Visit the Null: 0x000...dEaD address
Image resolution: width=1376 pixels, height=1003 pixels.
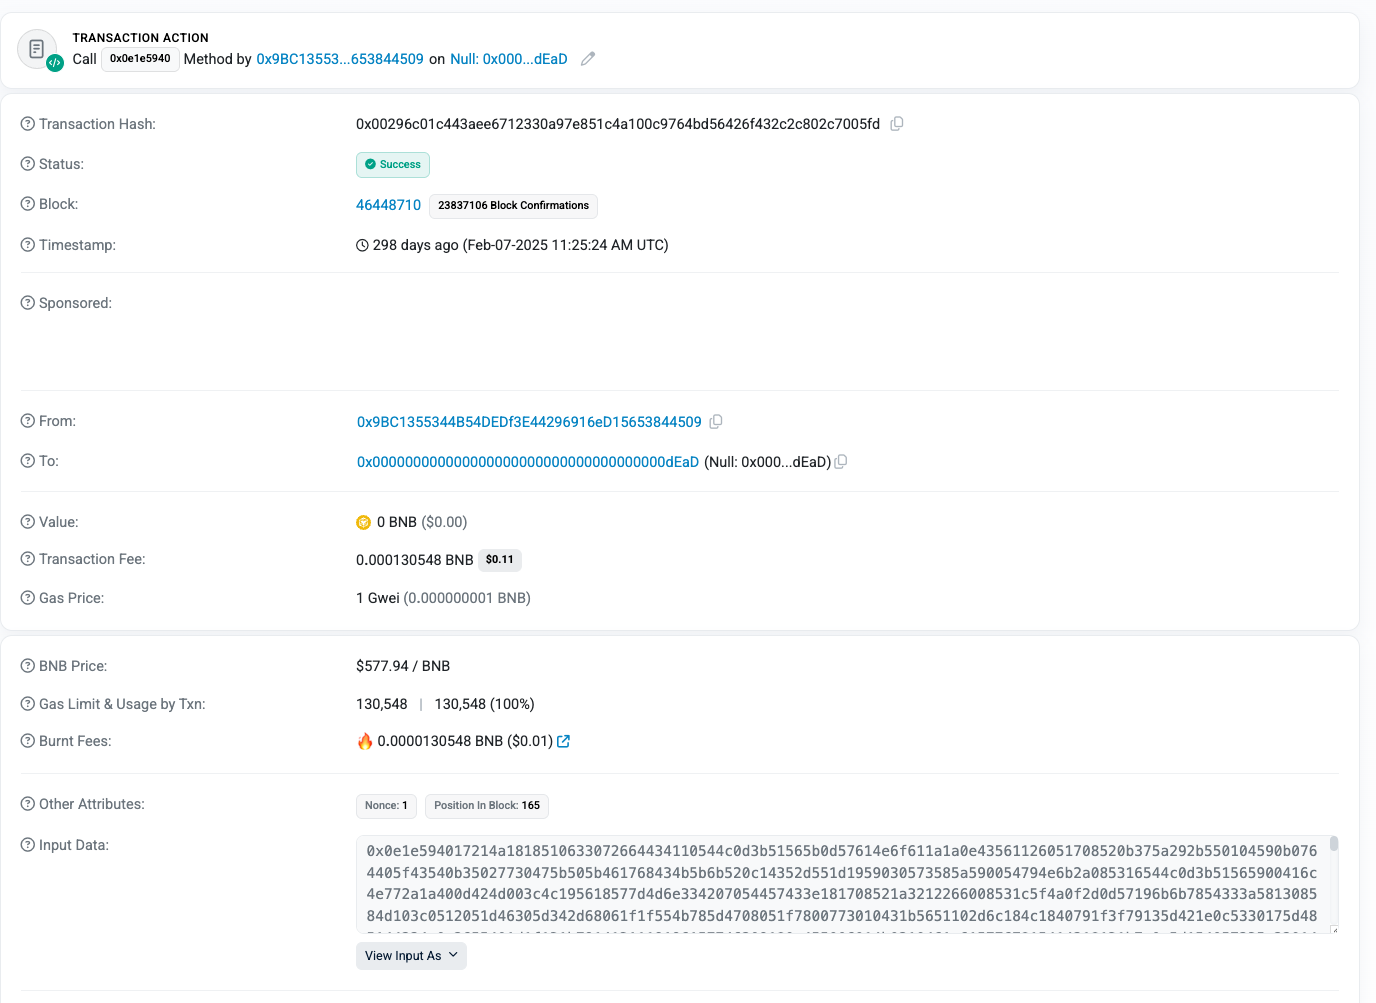click(x=527, y=461)
